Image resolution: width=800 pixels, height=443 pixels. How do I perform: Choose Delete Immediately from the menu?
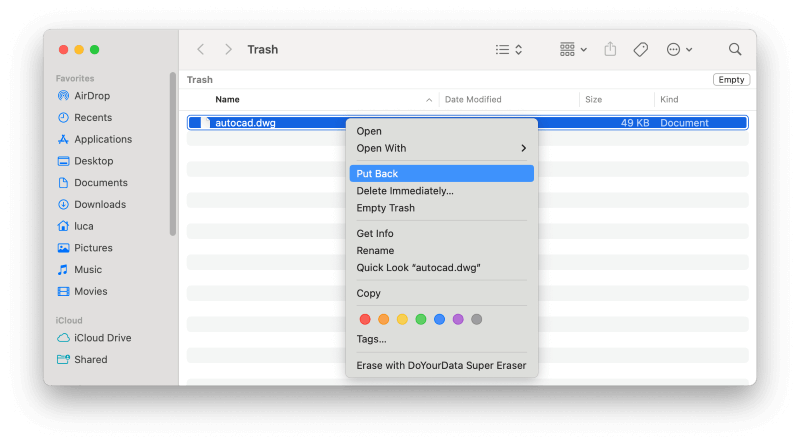click(x=442, y=191)
